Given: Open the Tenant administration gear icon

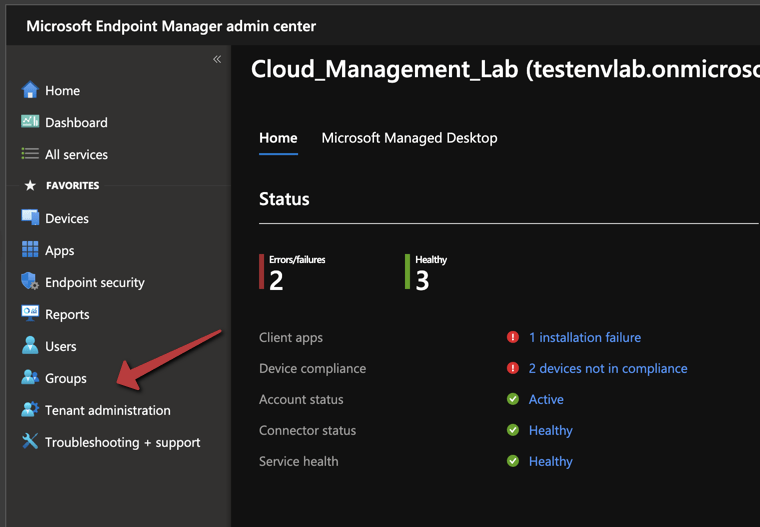Looking at the screenshot, I should [x=30, y=410].
